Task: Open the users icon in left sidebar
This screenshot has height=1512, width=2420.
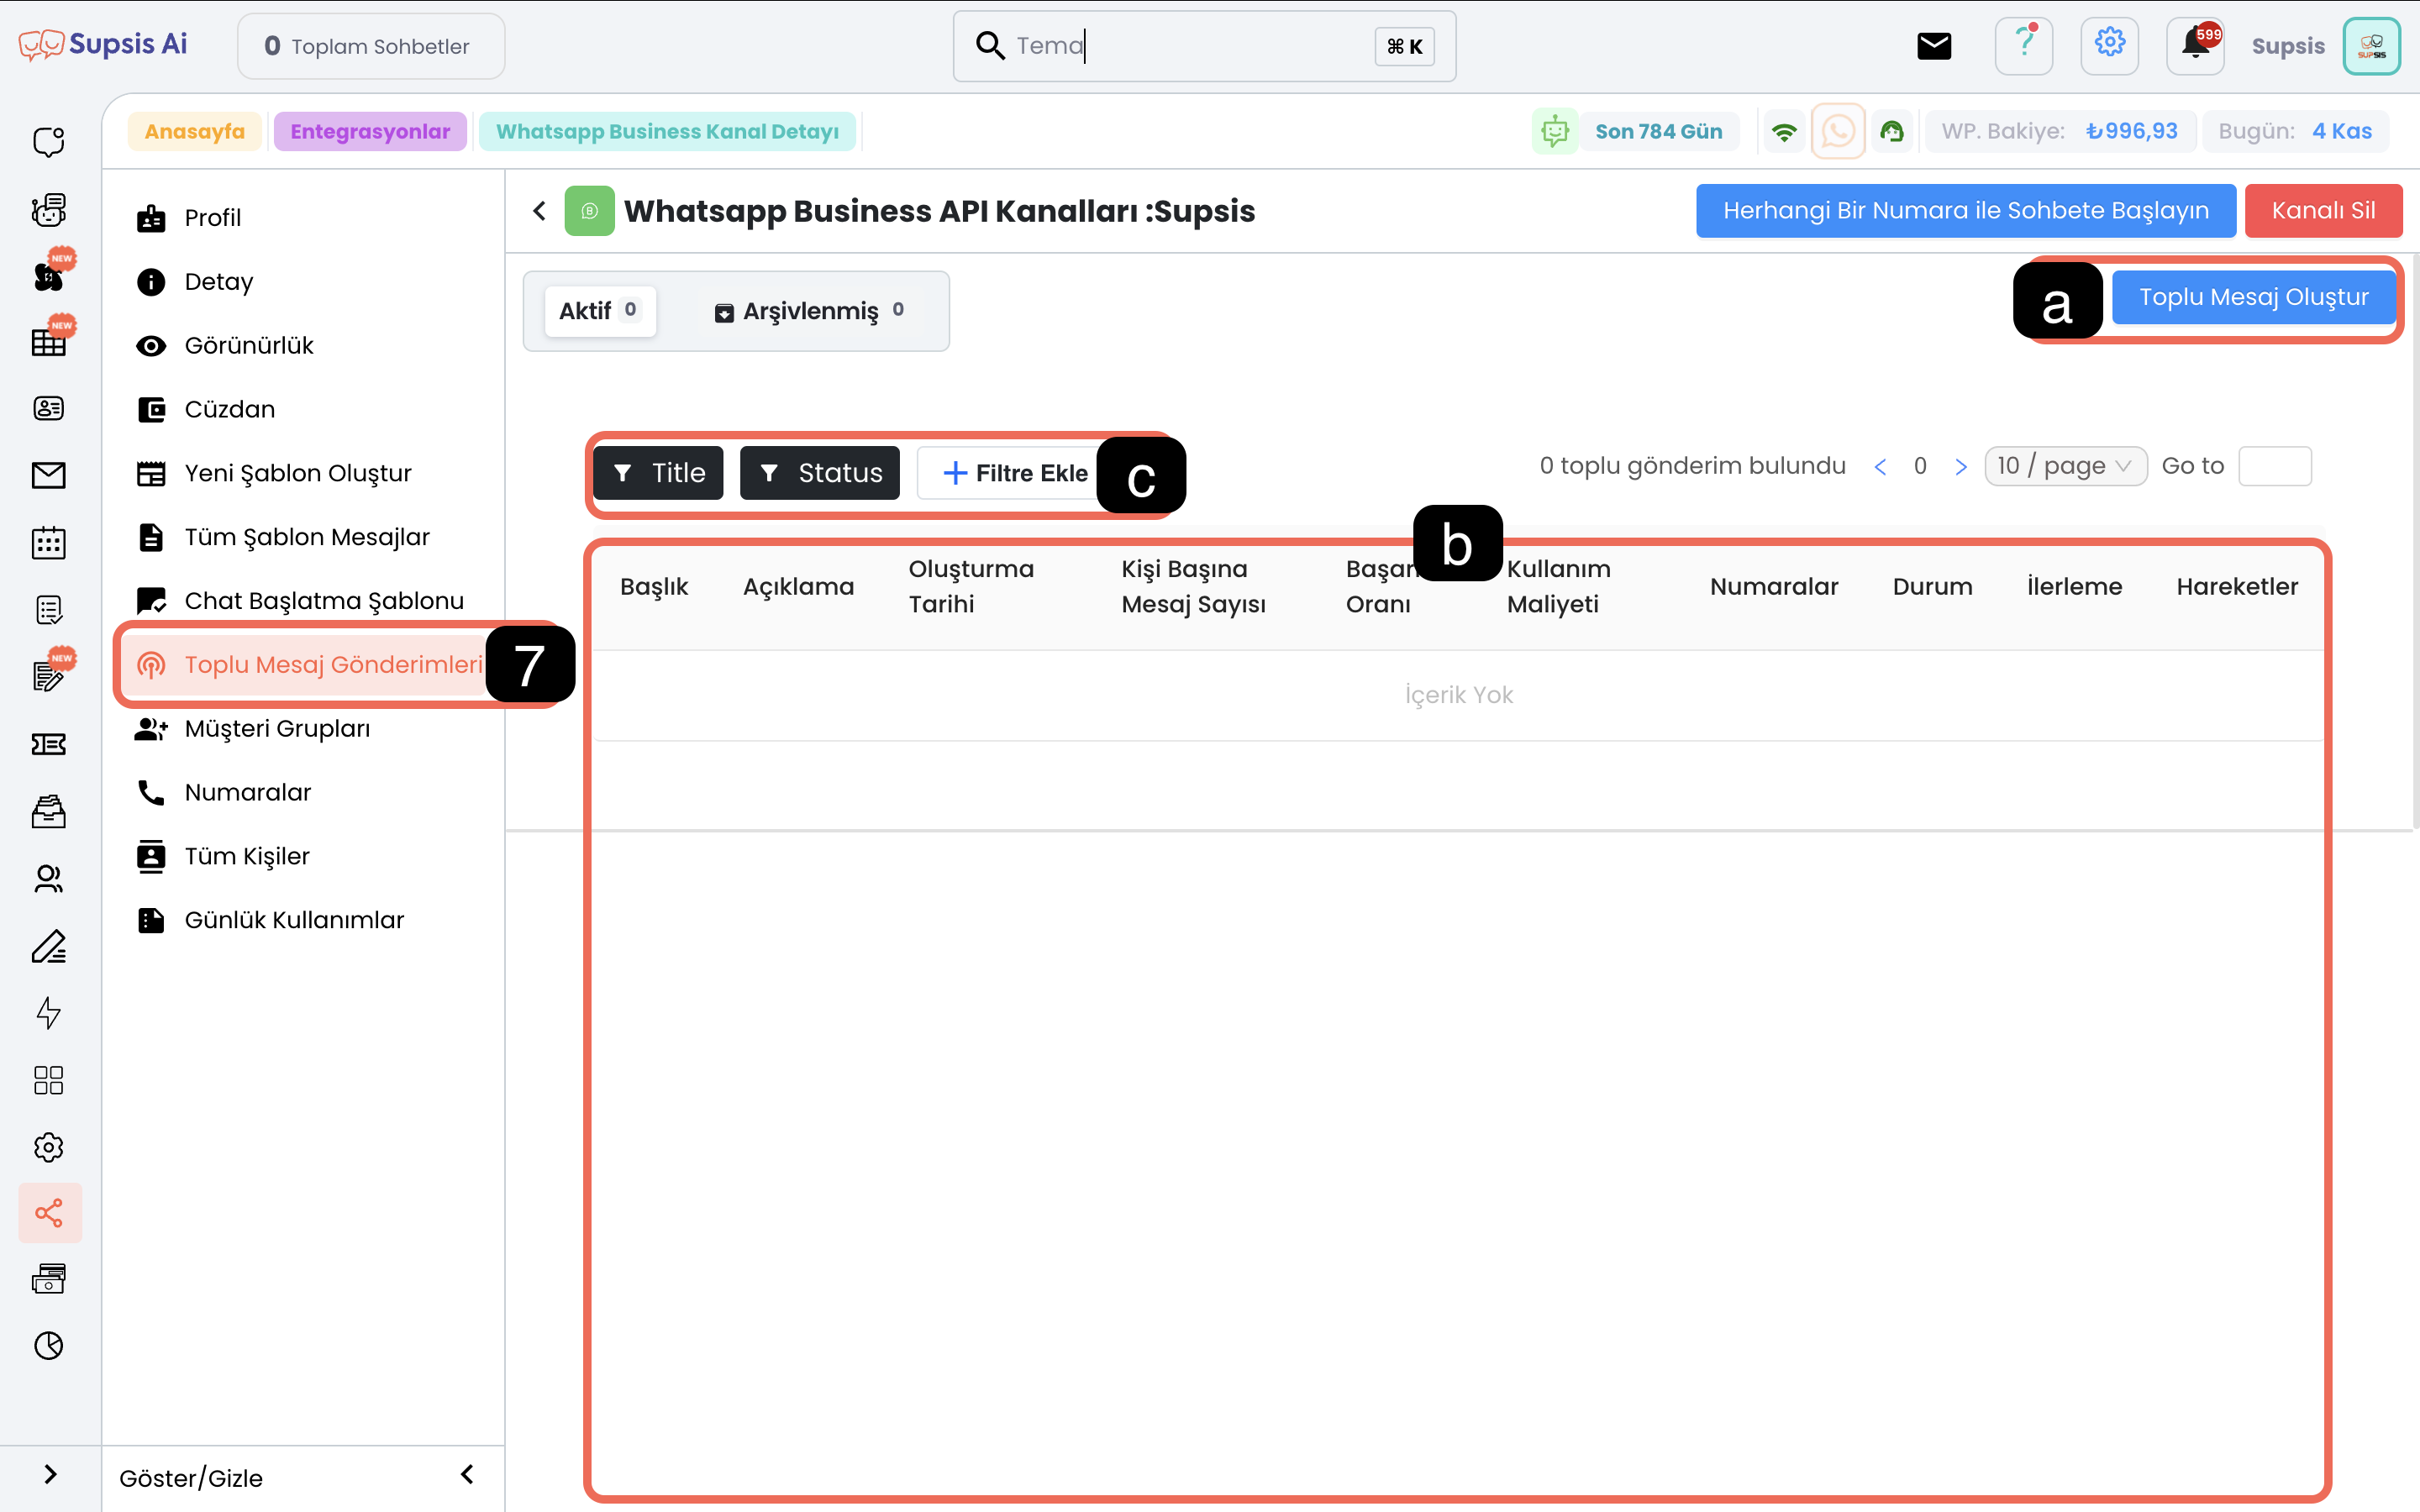Action: (48, 879)
